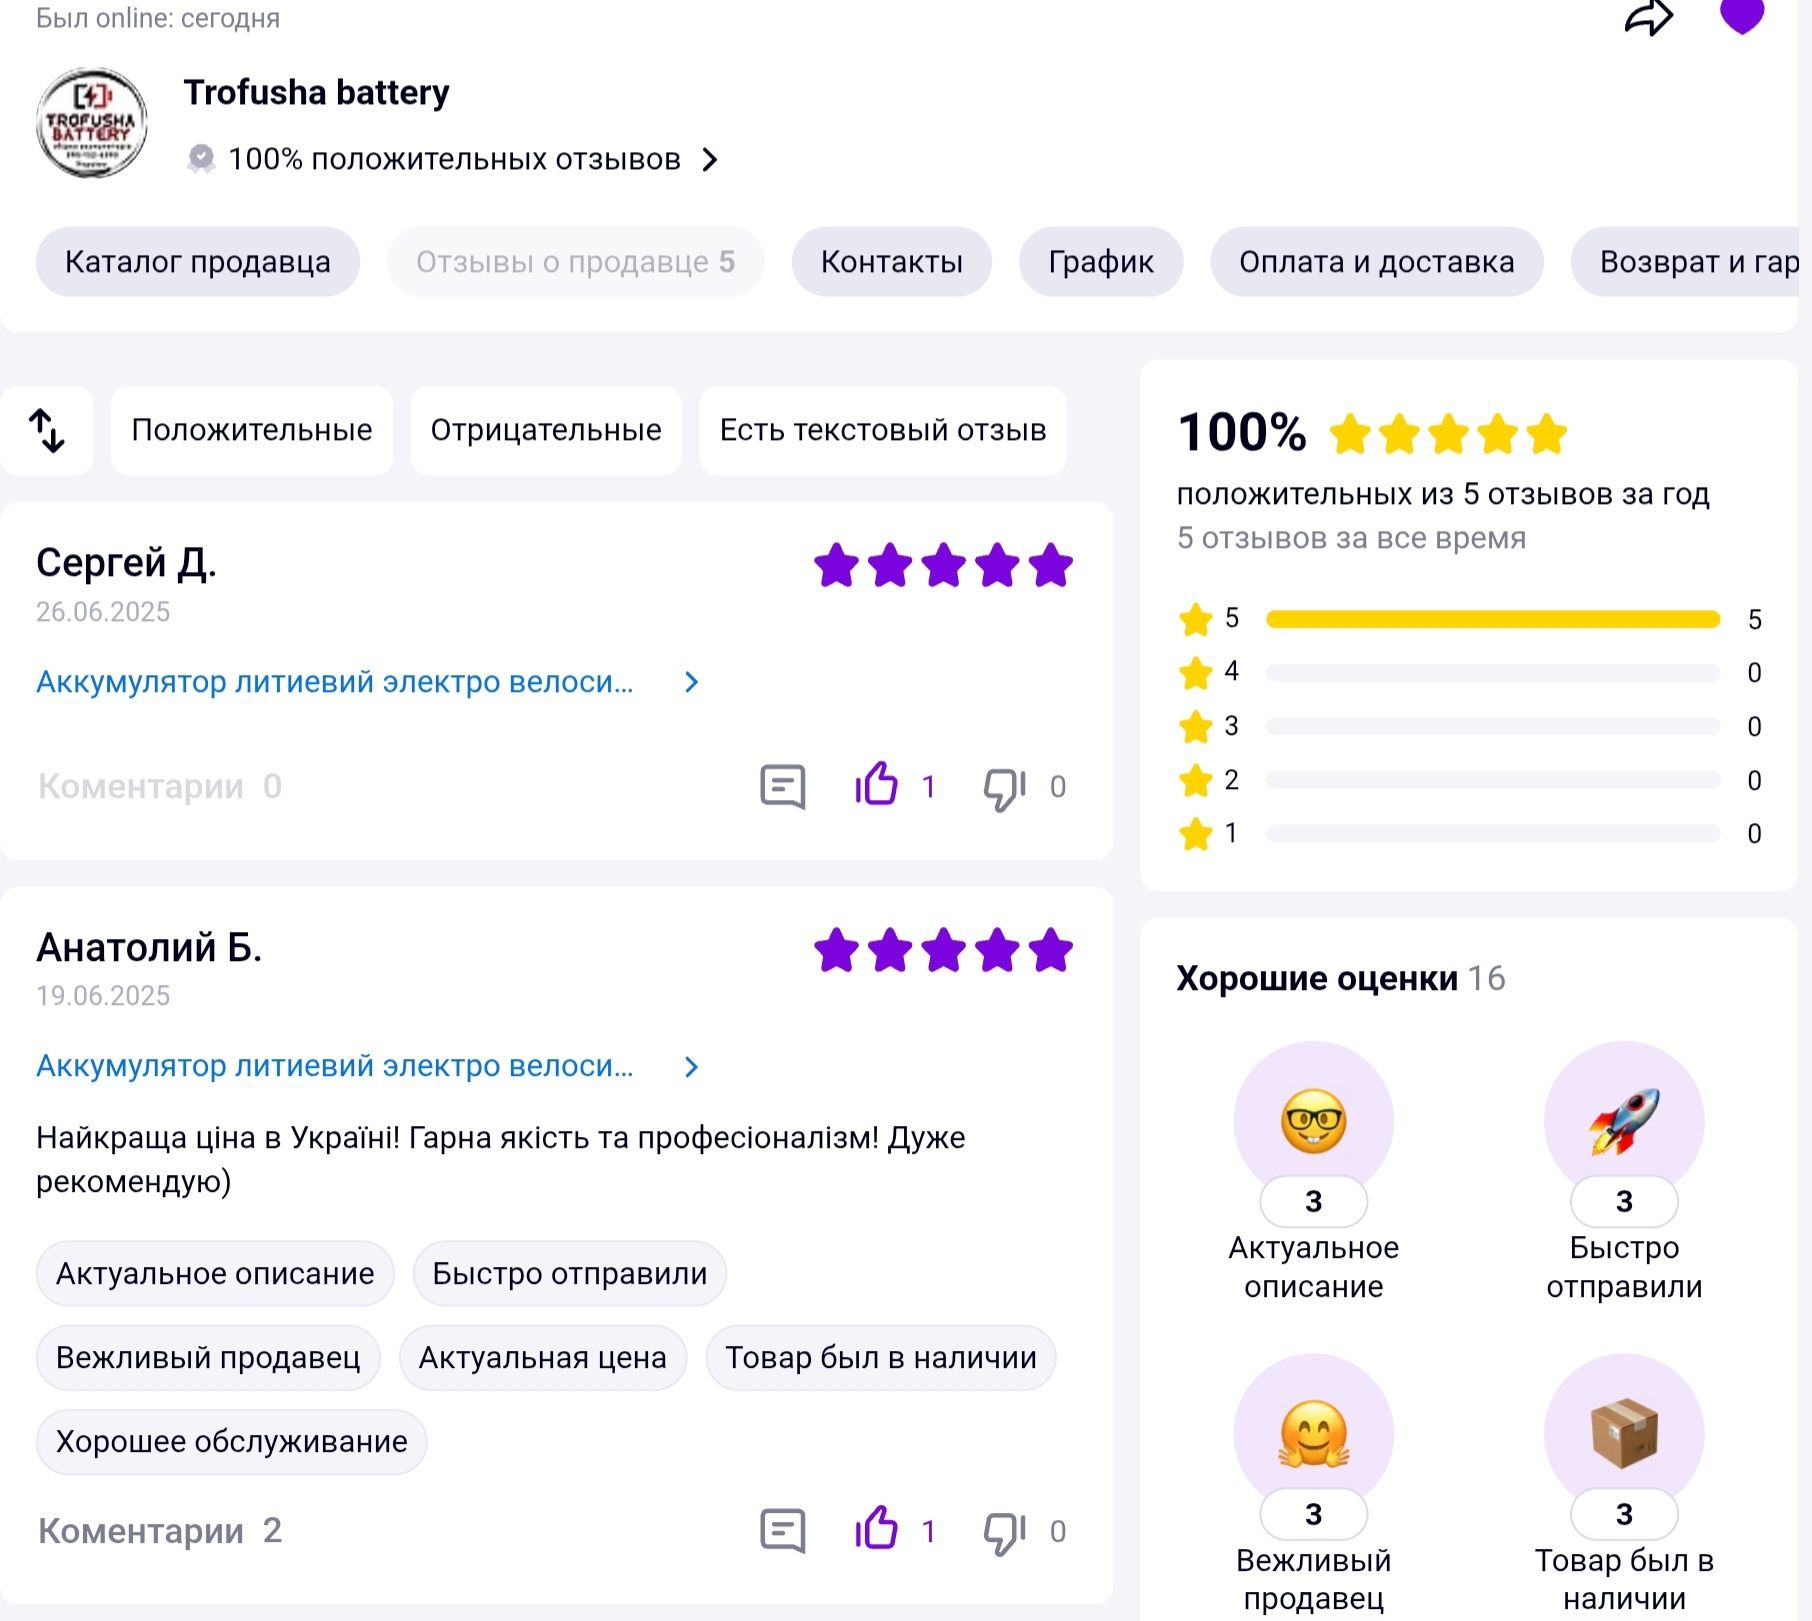Click rocket emoji Быстро отправили badge
The image size is (1812, 1621).
click(1624, 1121)
